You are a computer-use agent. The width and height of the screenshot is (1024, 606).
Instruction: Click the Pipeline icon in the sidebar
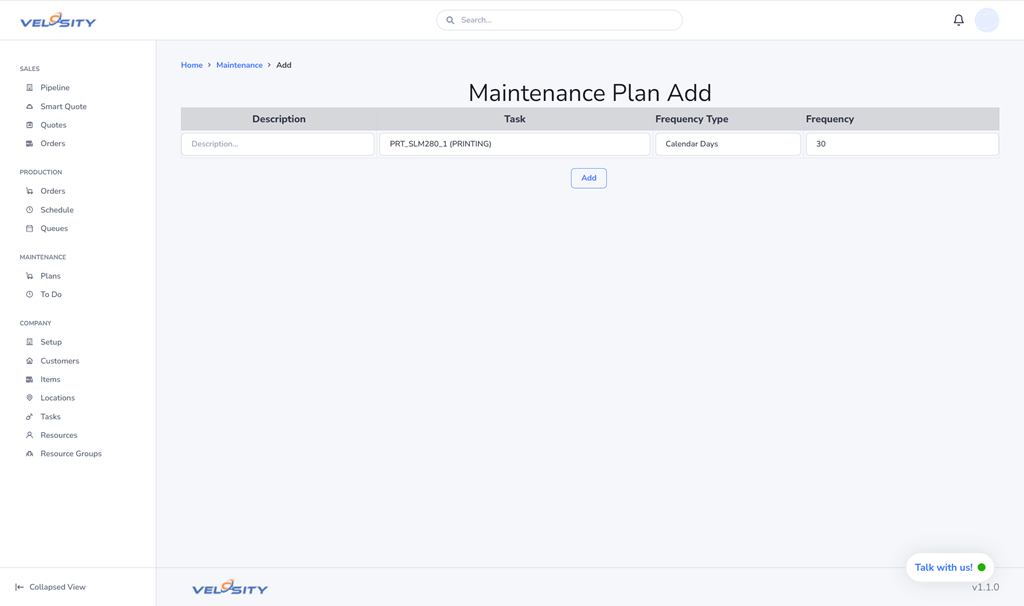pos(29,88)
